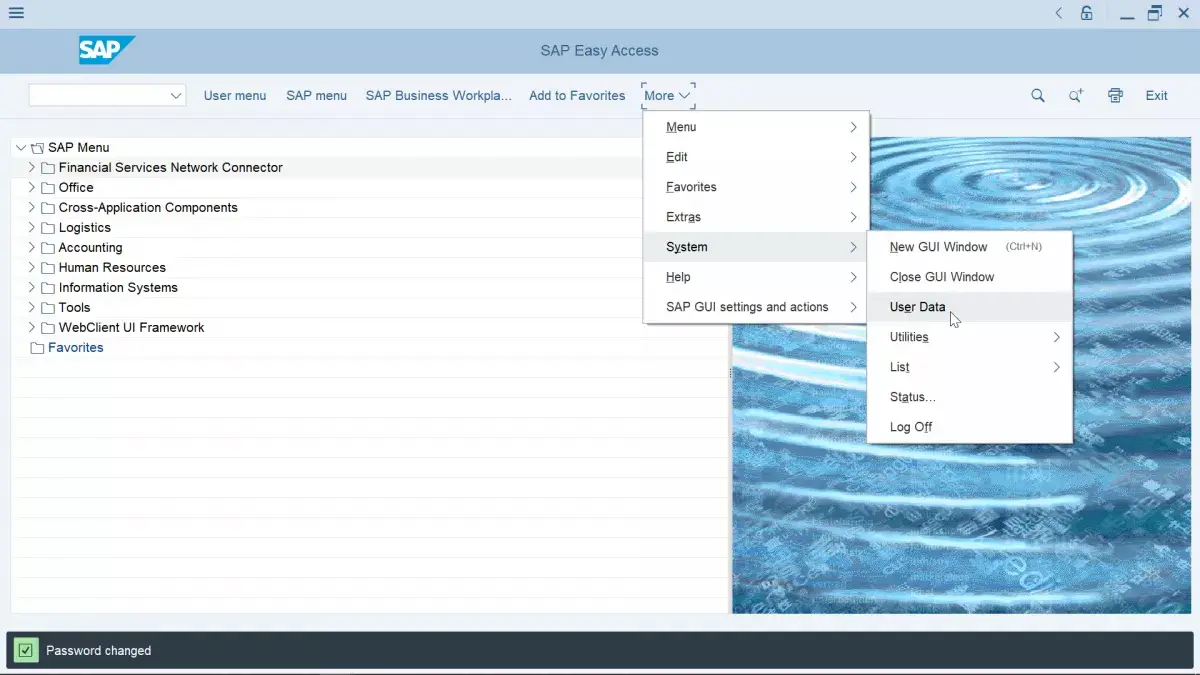Open the Extras submenu
The image size is (1200, 675).
click(x=756, y=217)
